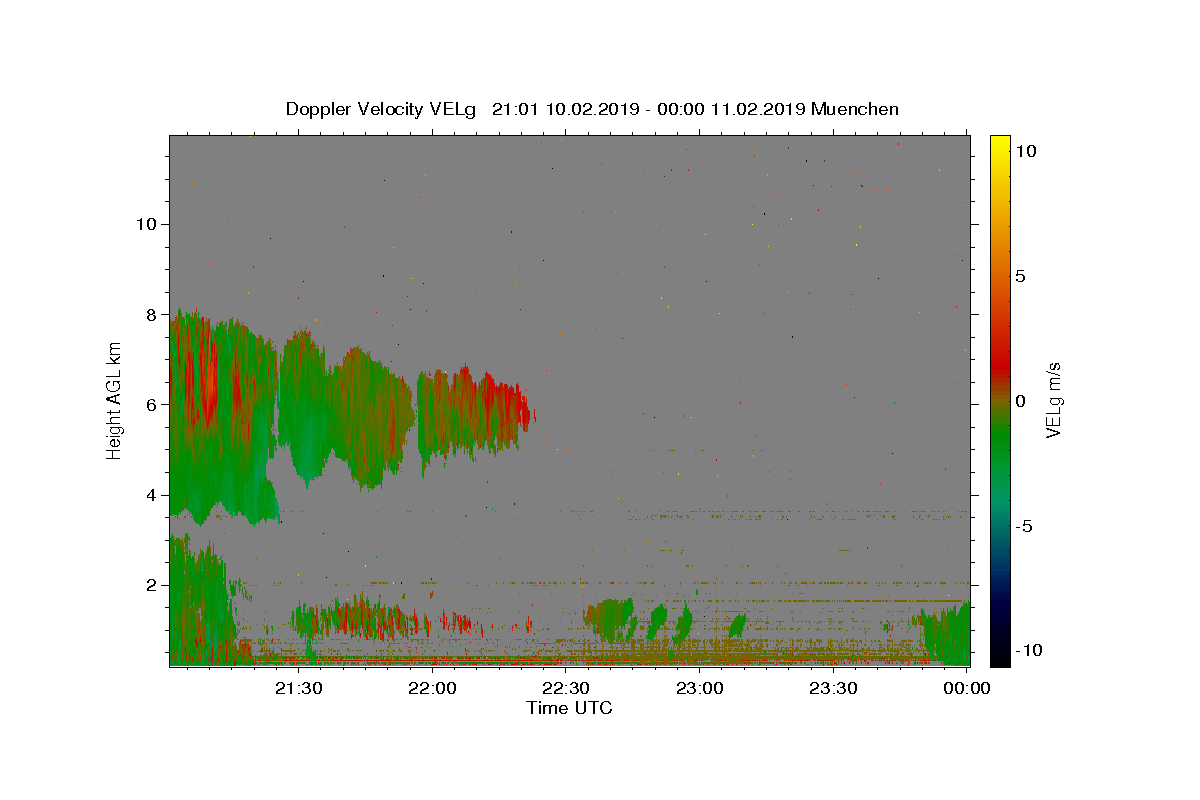
Task: Click the height axis tick label '10'
Action: pyautogui.click(x=148, y=224)
